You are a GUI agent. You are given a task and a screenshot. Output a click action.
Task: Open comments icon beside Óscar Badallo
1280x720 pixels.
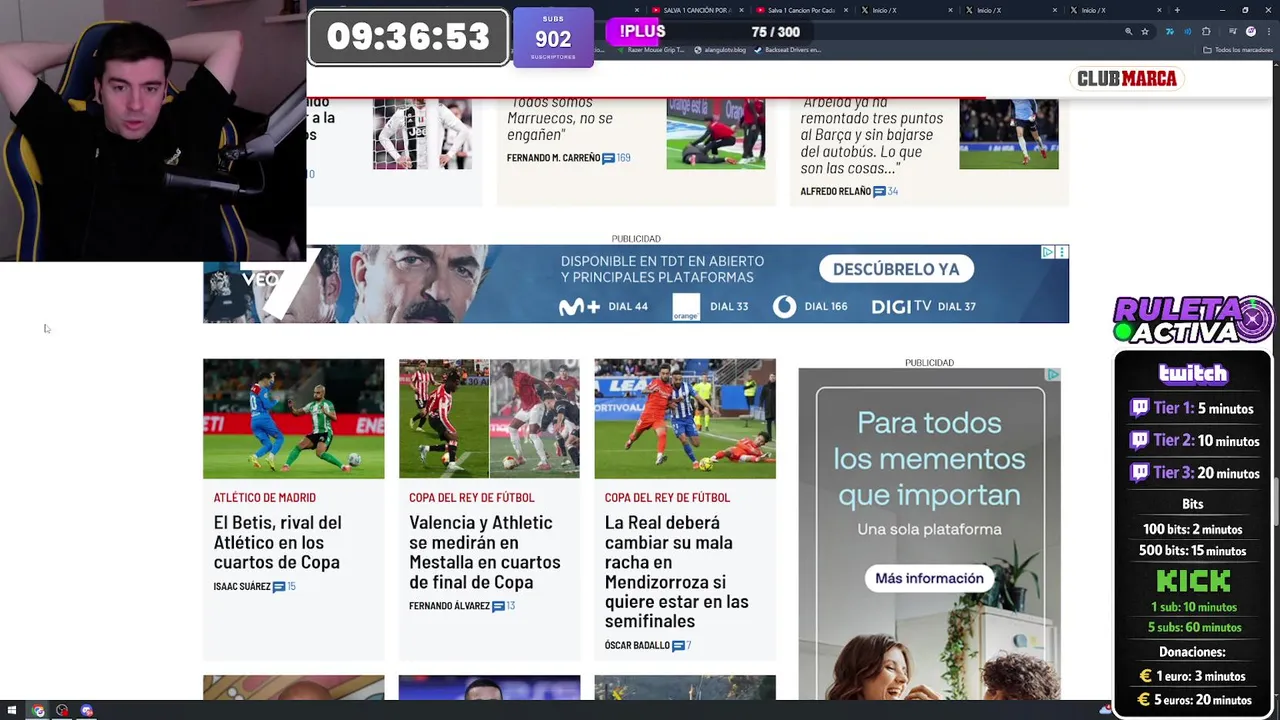(678, 646)
